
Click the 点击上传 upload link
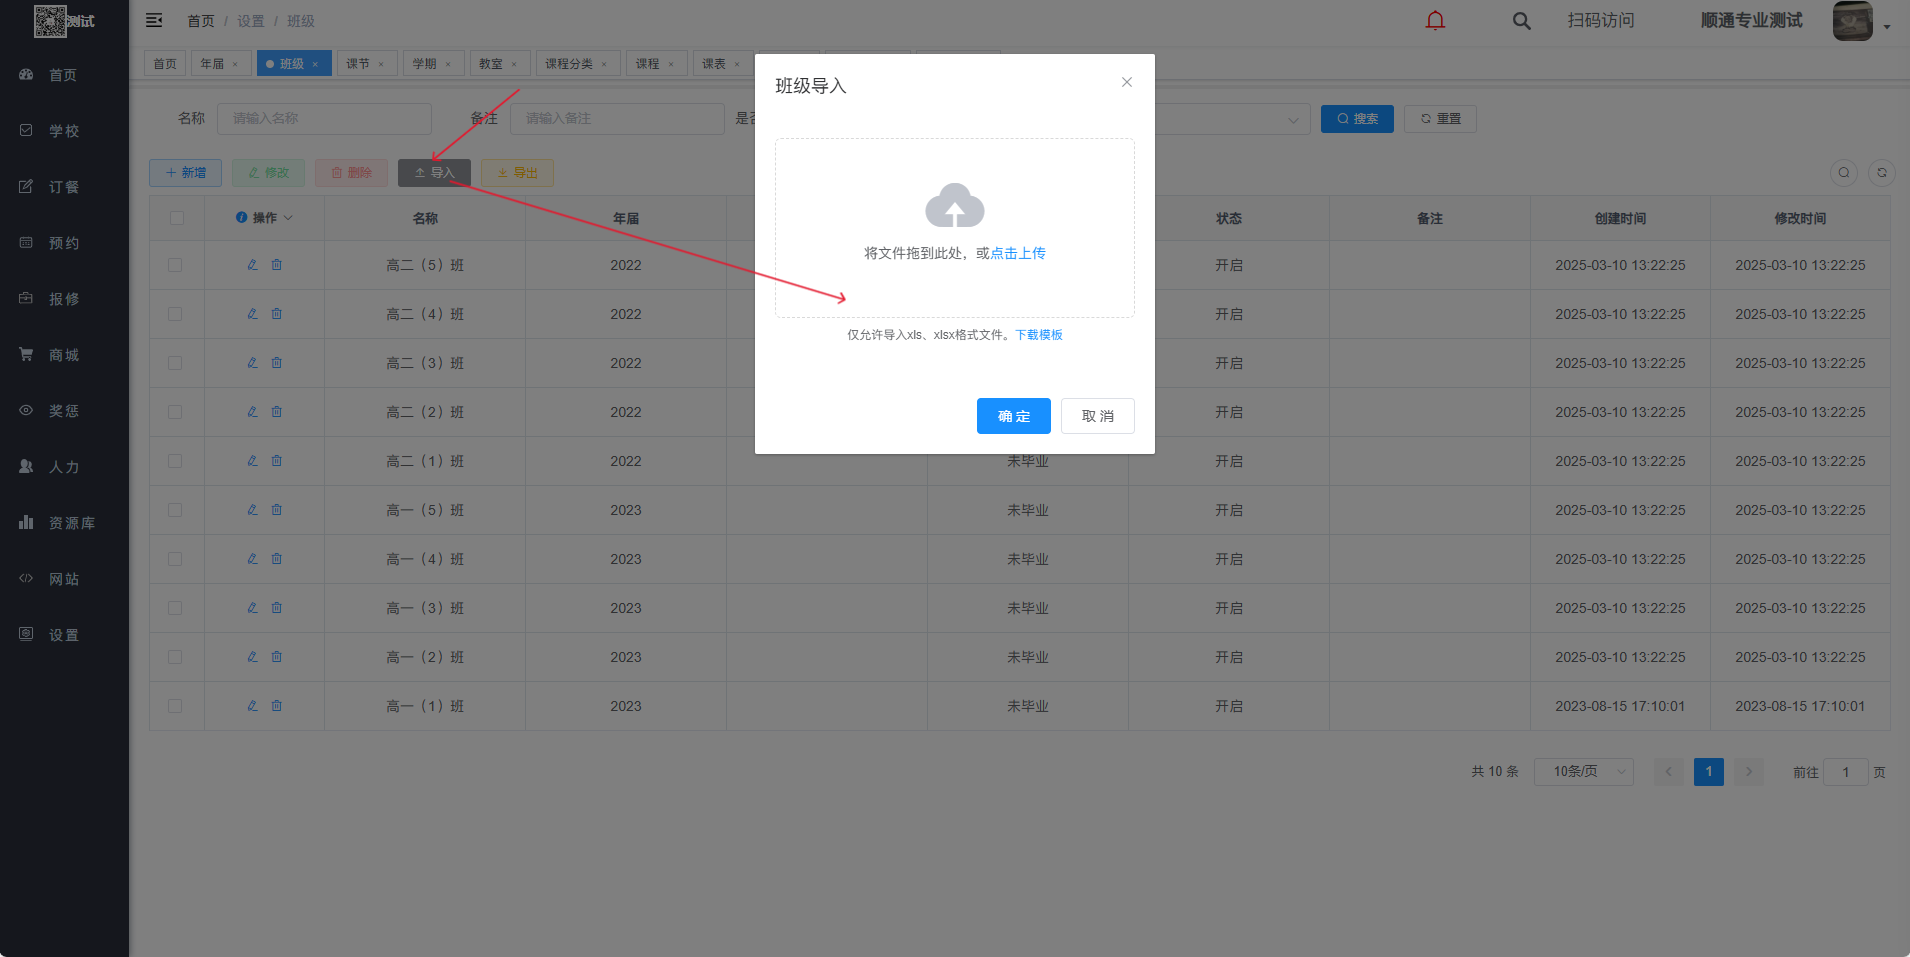point(1018,253)
